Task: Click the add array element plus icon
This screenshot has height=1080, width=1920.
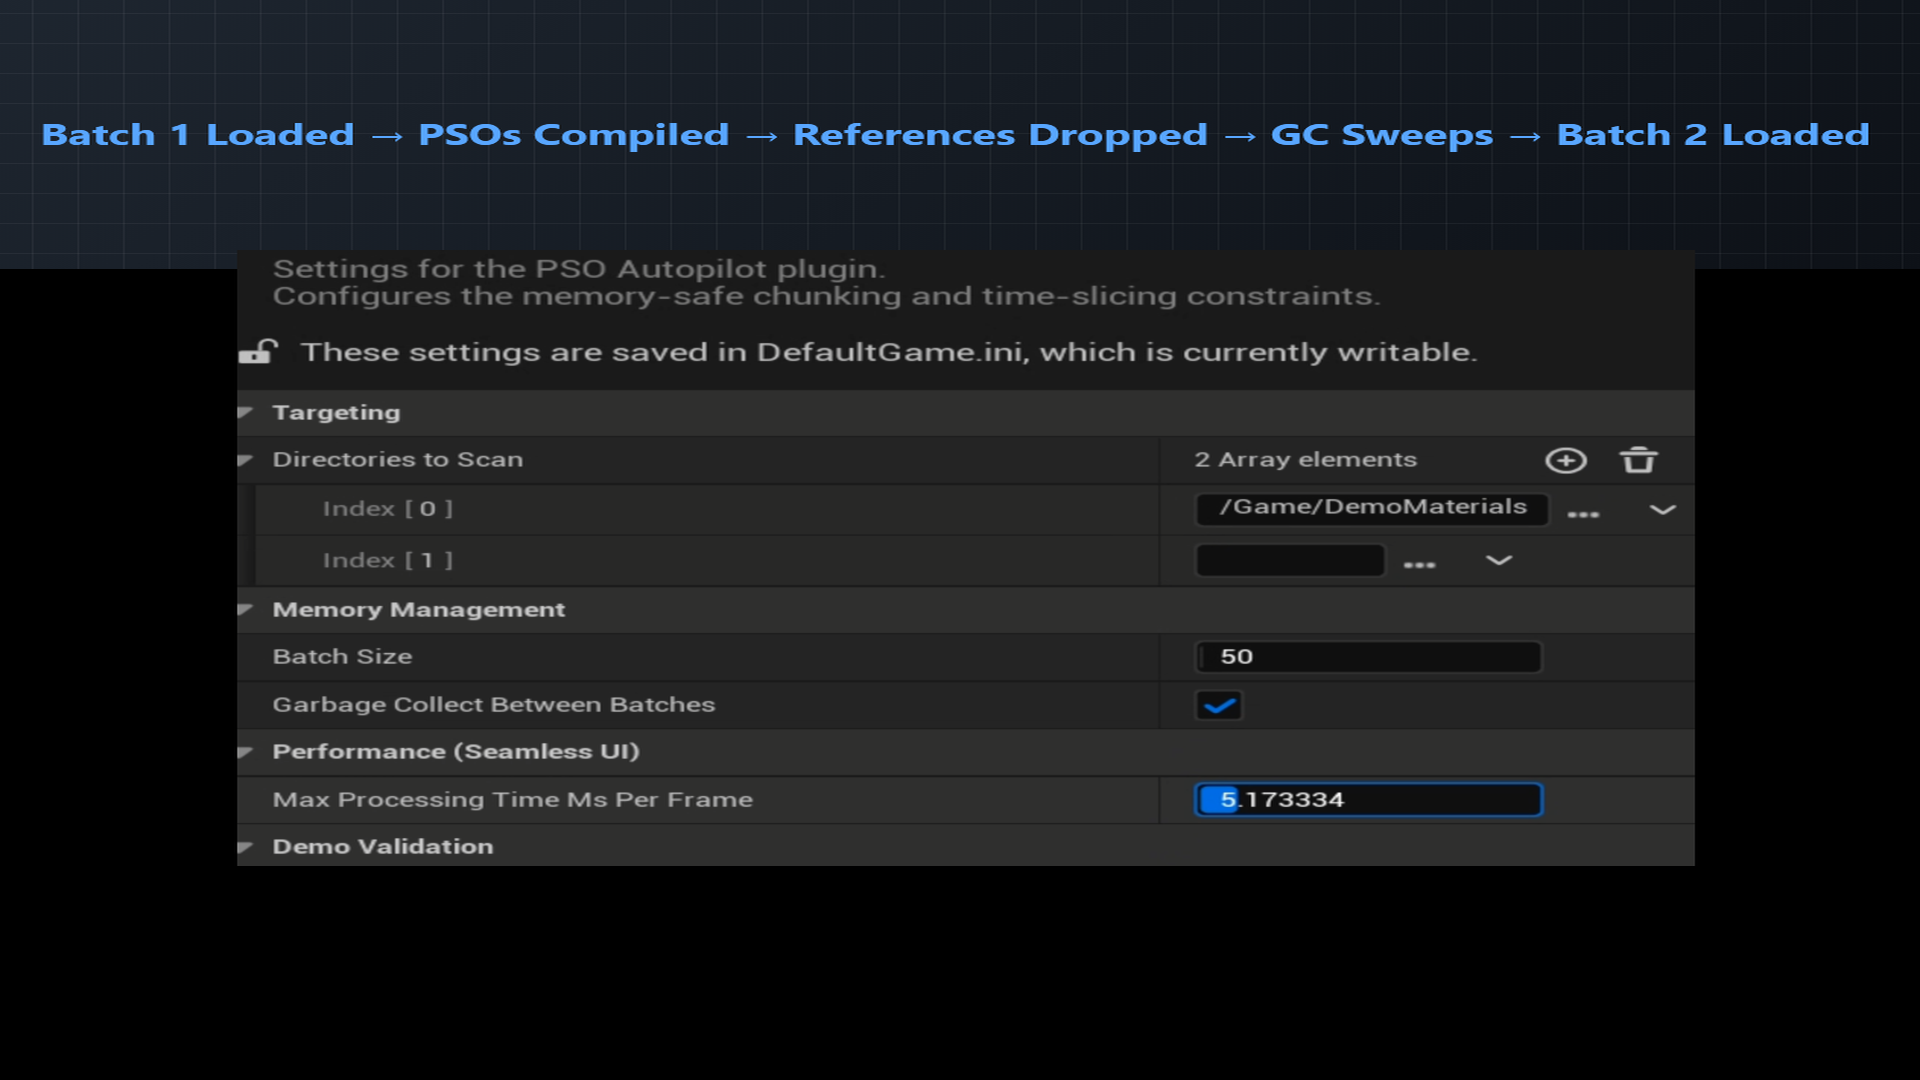Action: [1565, 460]
